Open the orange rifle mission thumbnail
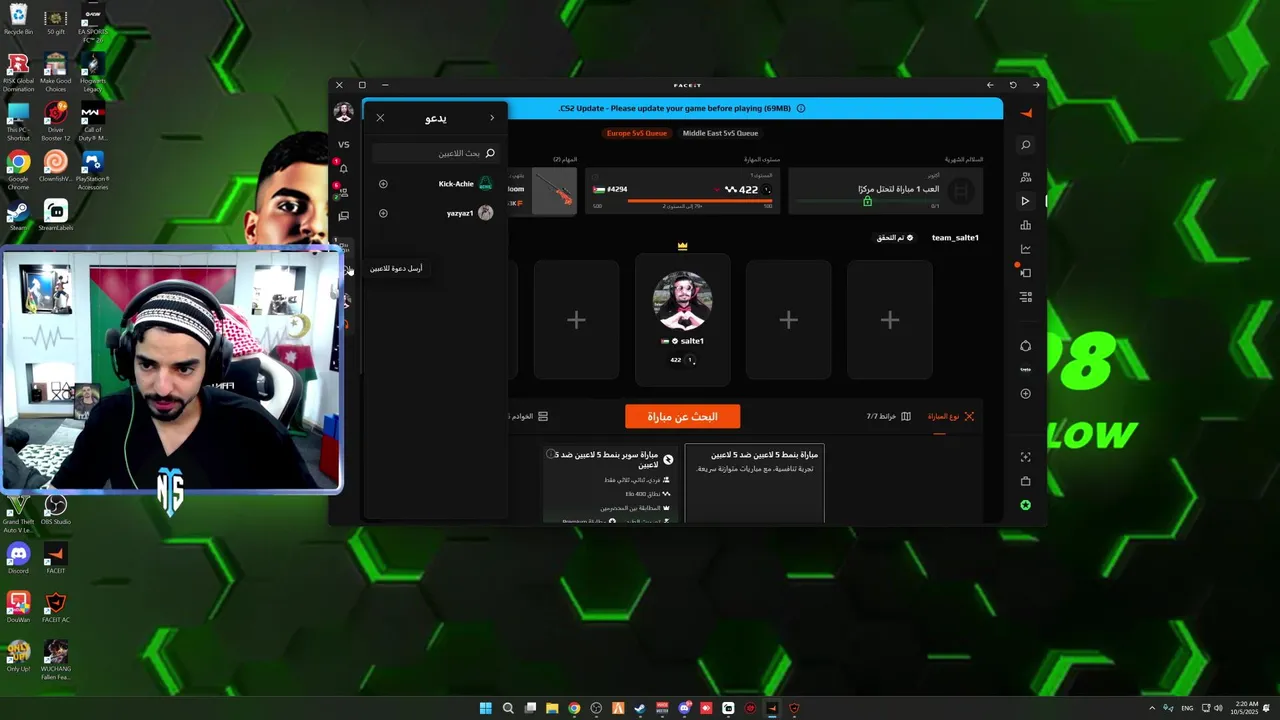 tap(554, 190)
